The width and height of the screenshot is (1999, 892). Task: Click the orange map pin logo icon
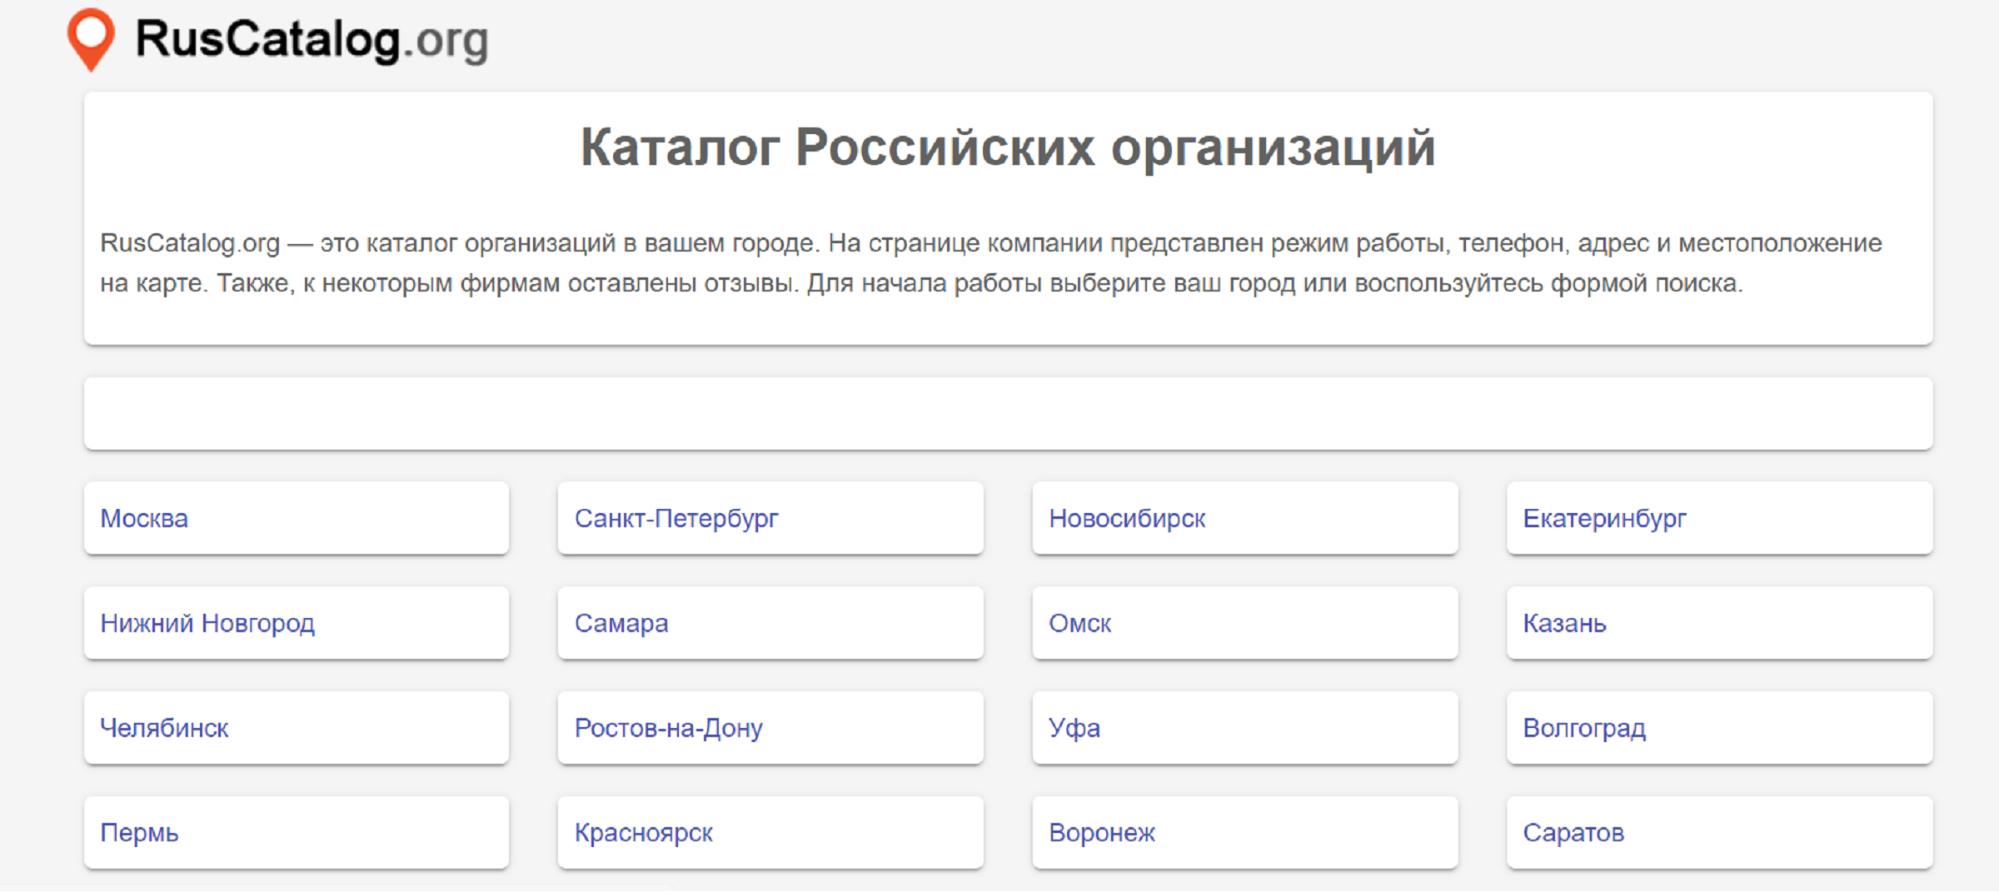tap(90, 39)
